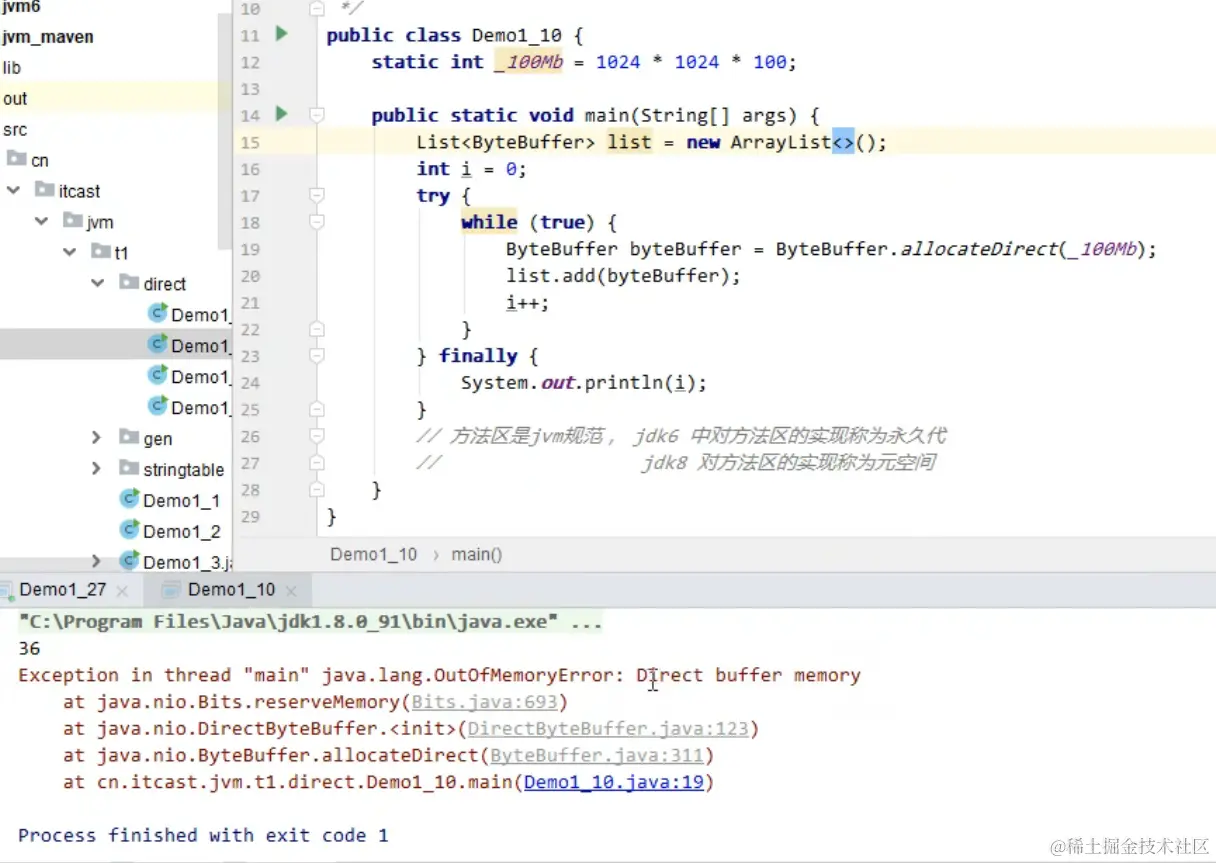Expand the stringtable package node
The image size is (1216, 863).
(97, 469)
